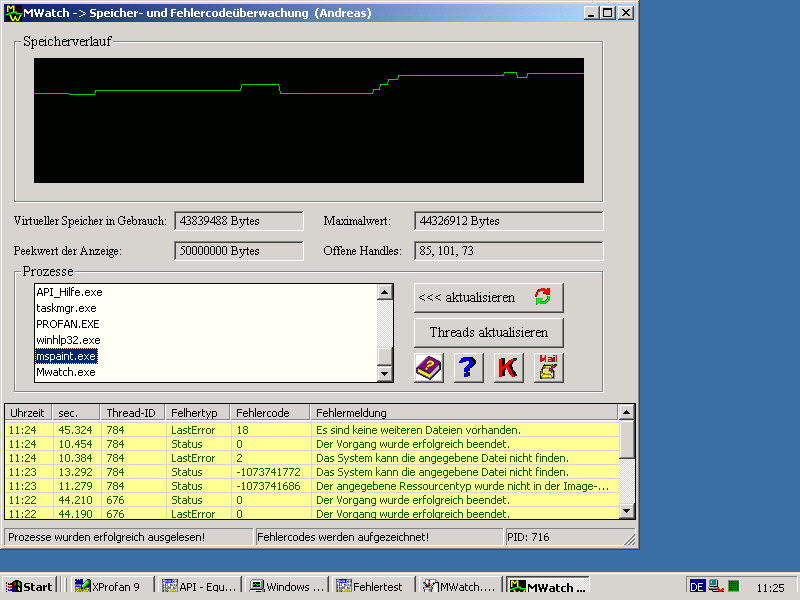800x600 pixels.
Task: Click 'Es sind keine weiteren Dateien vorhanden.' message
Action: [x=418, y=430]
